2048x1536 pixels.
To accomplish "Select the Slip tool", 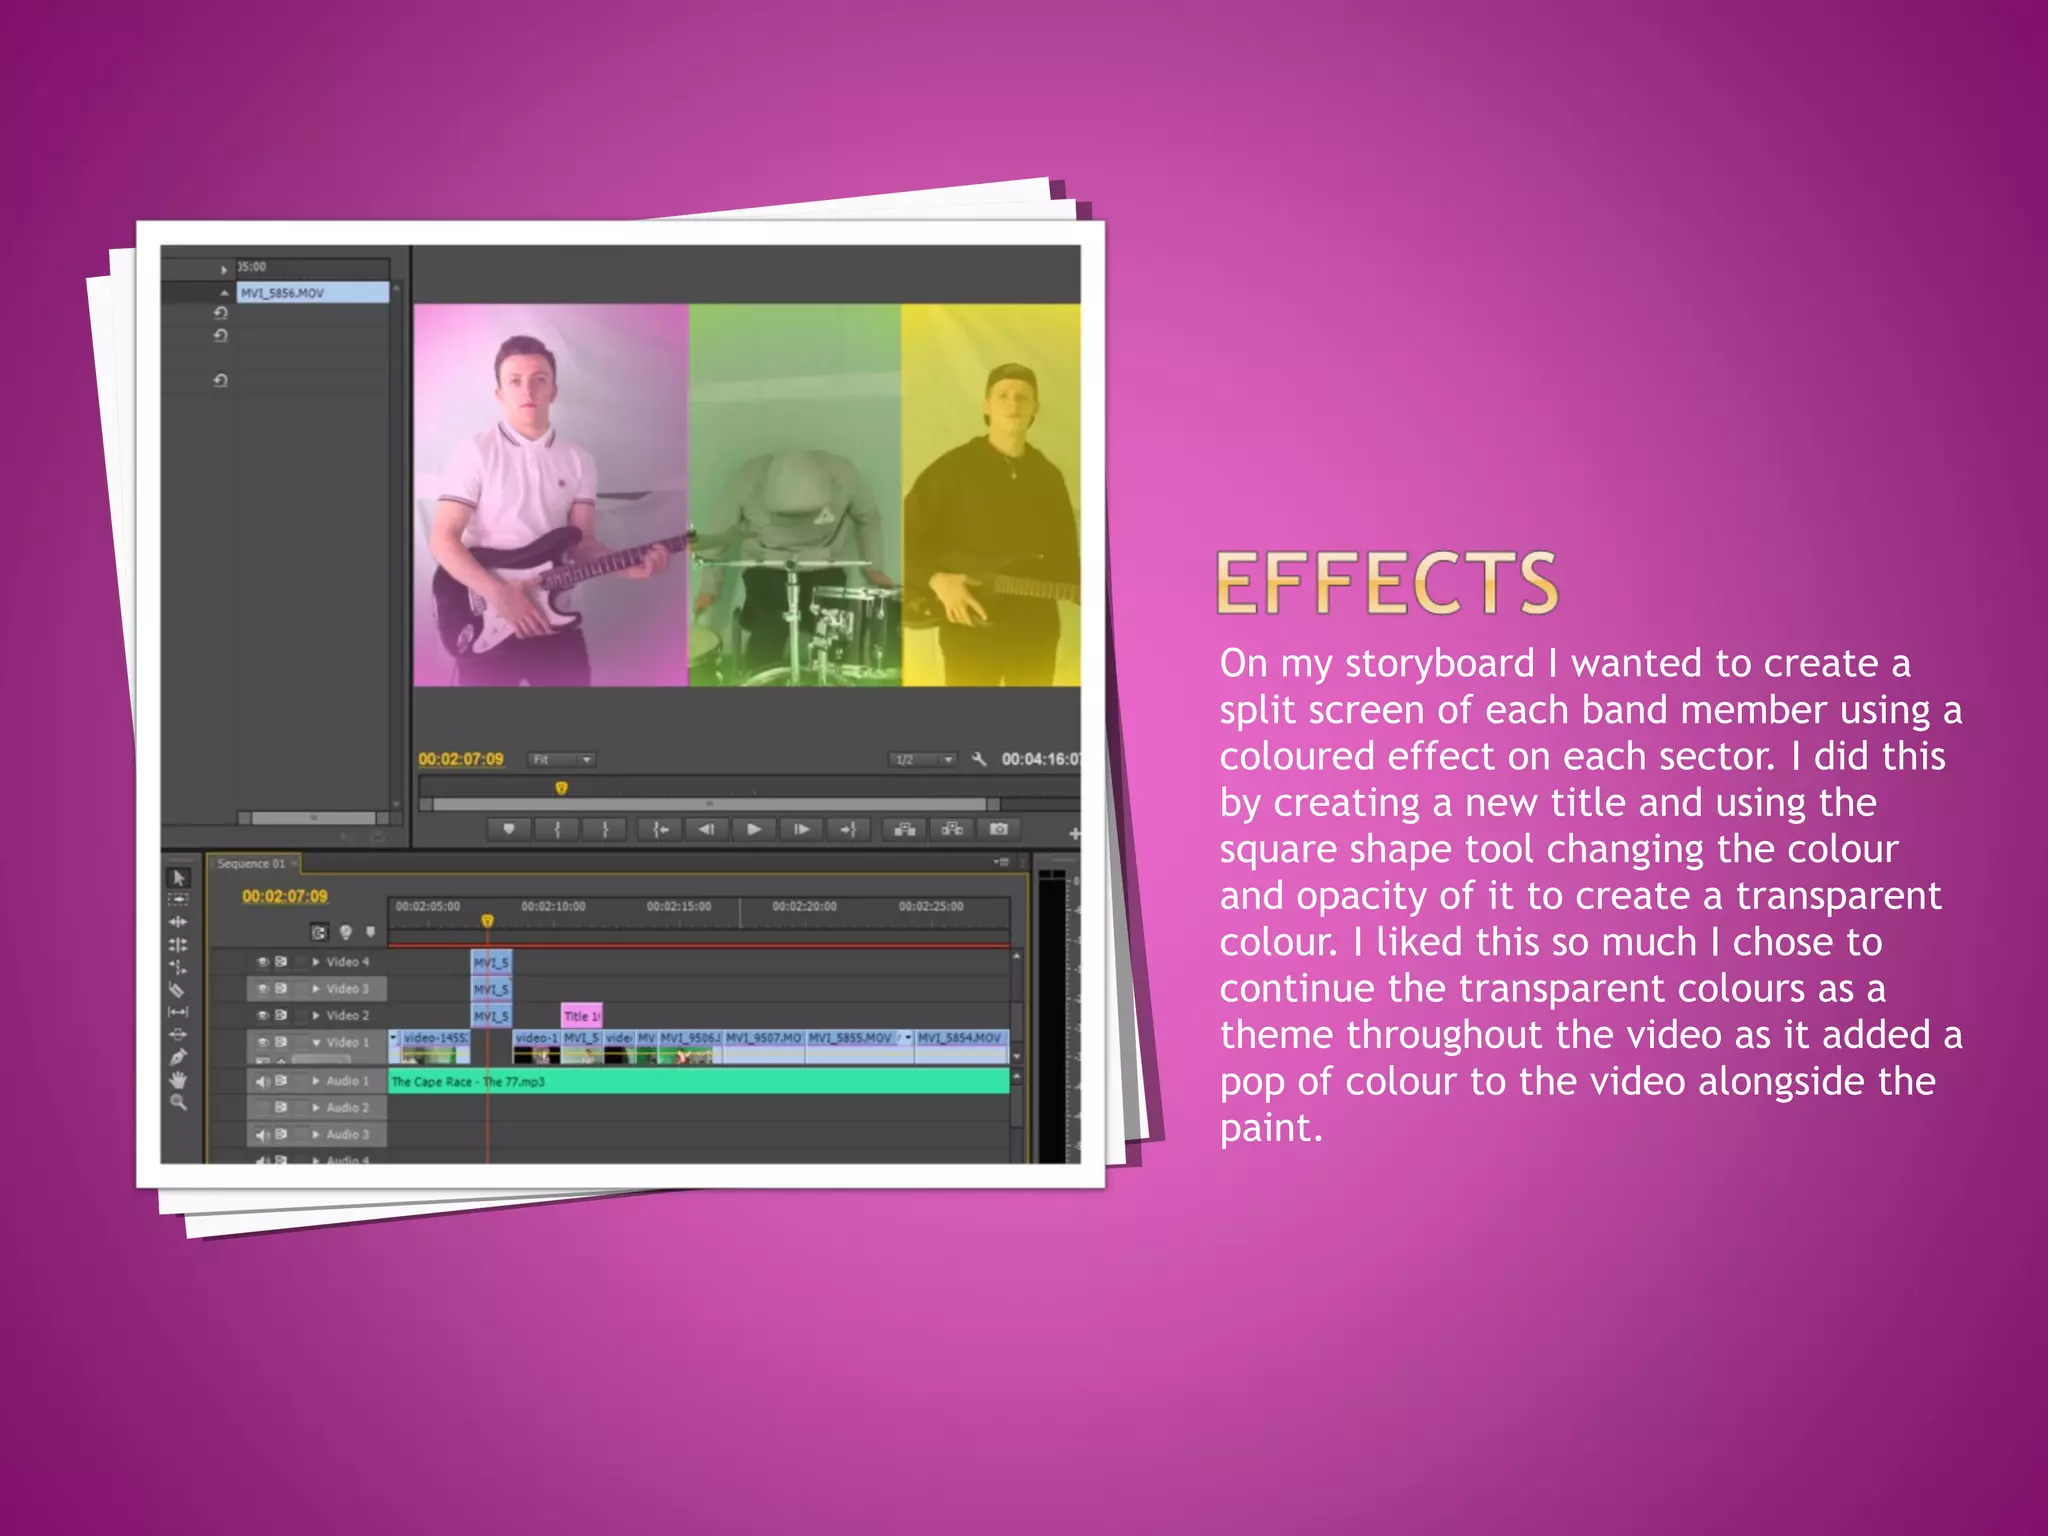I will pos(178,1012).
